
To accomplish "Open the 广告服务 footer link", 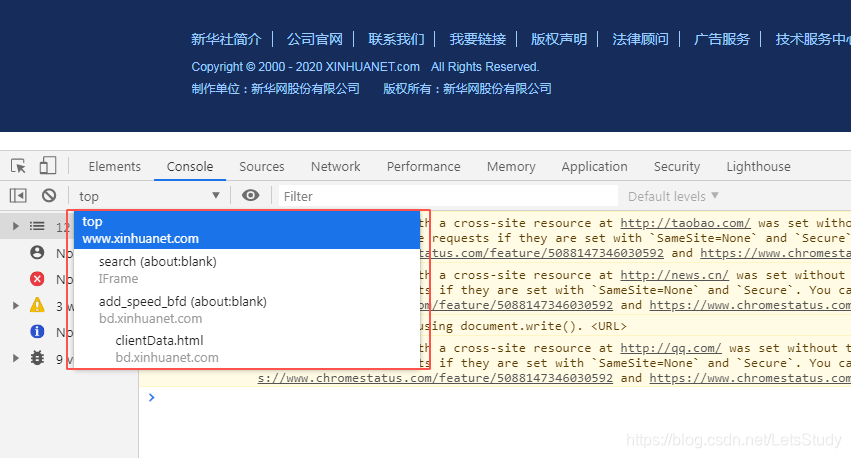I will (x=722, y=39).
